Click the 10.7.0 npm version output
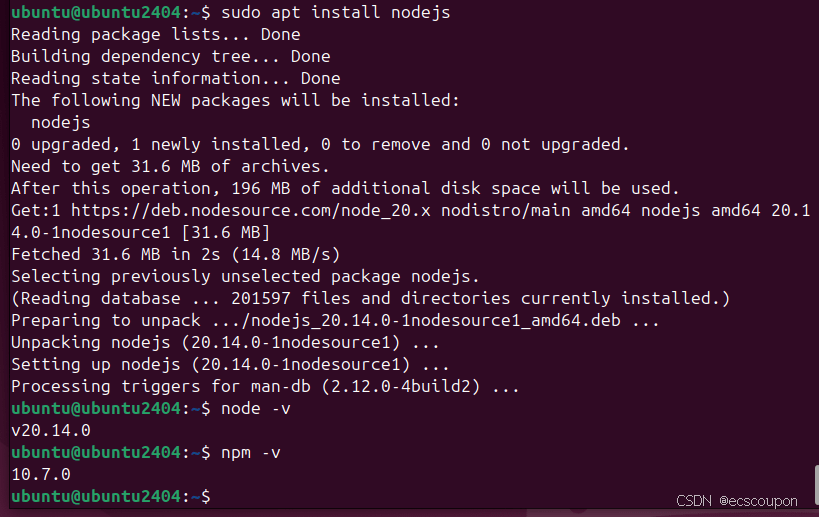Screen dimensions: 819x517 click(x=41, y=474)
